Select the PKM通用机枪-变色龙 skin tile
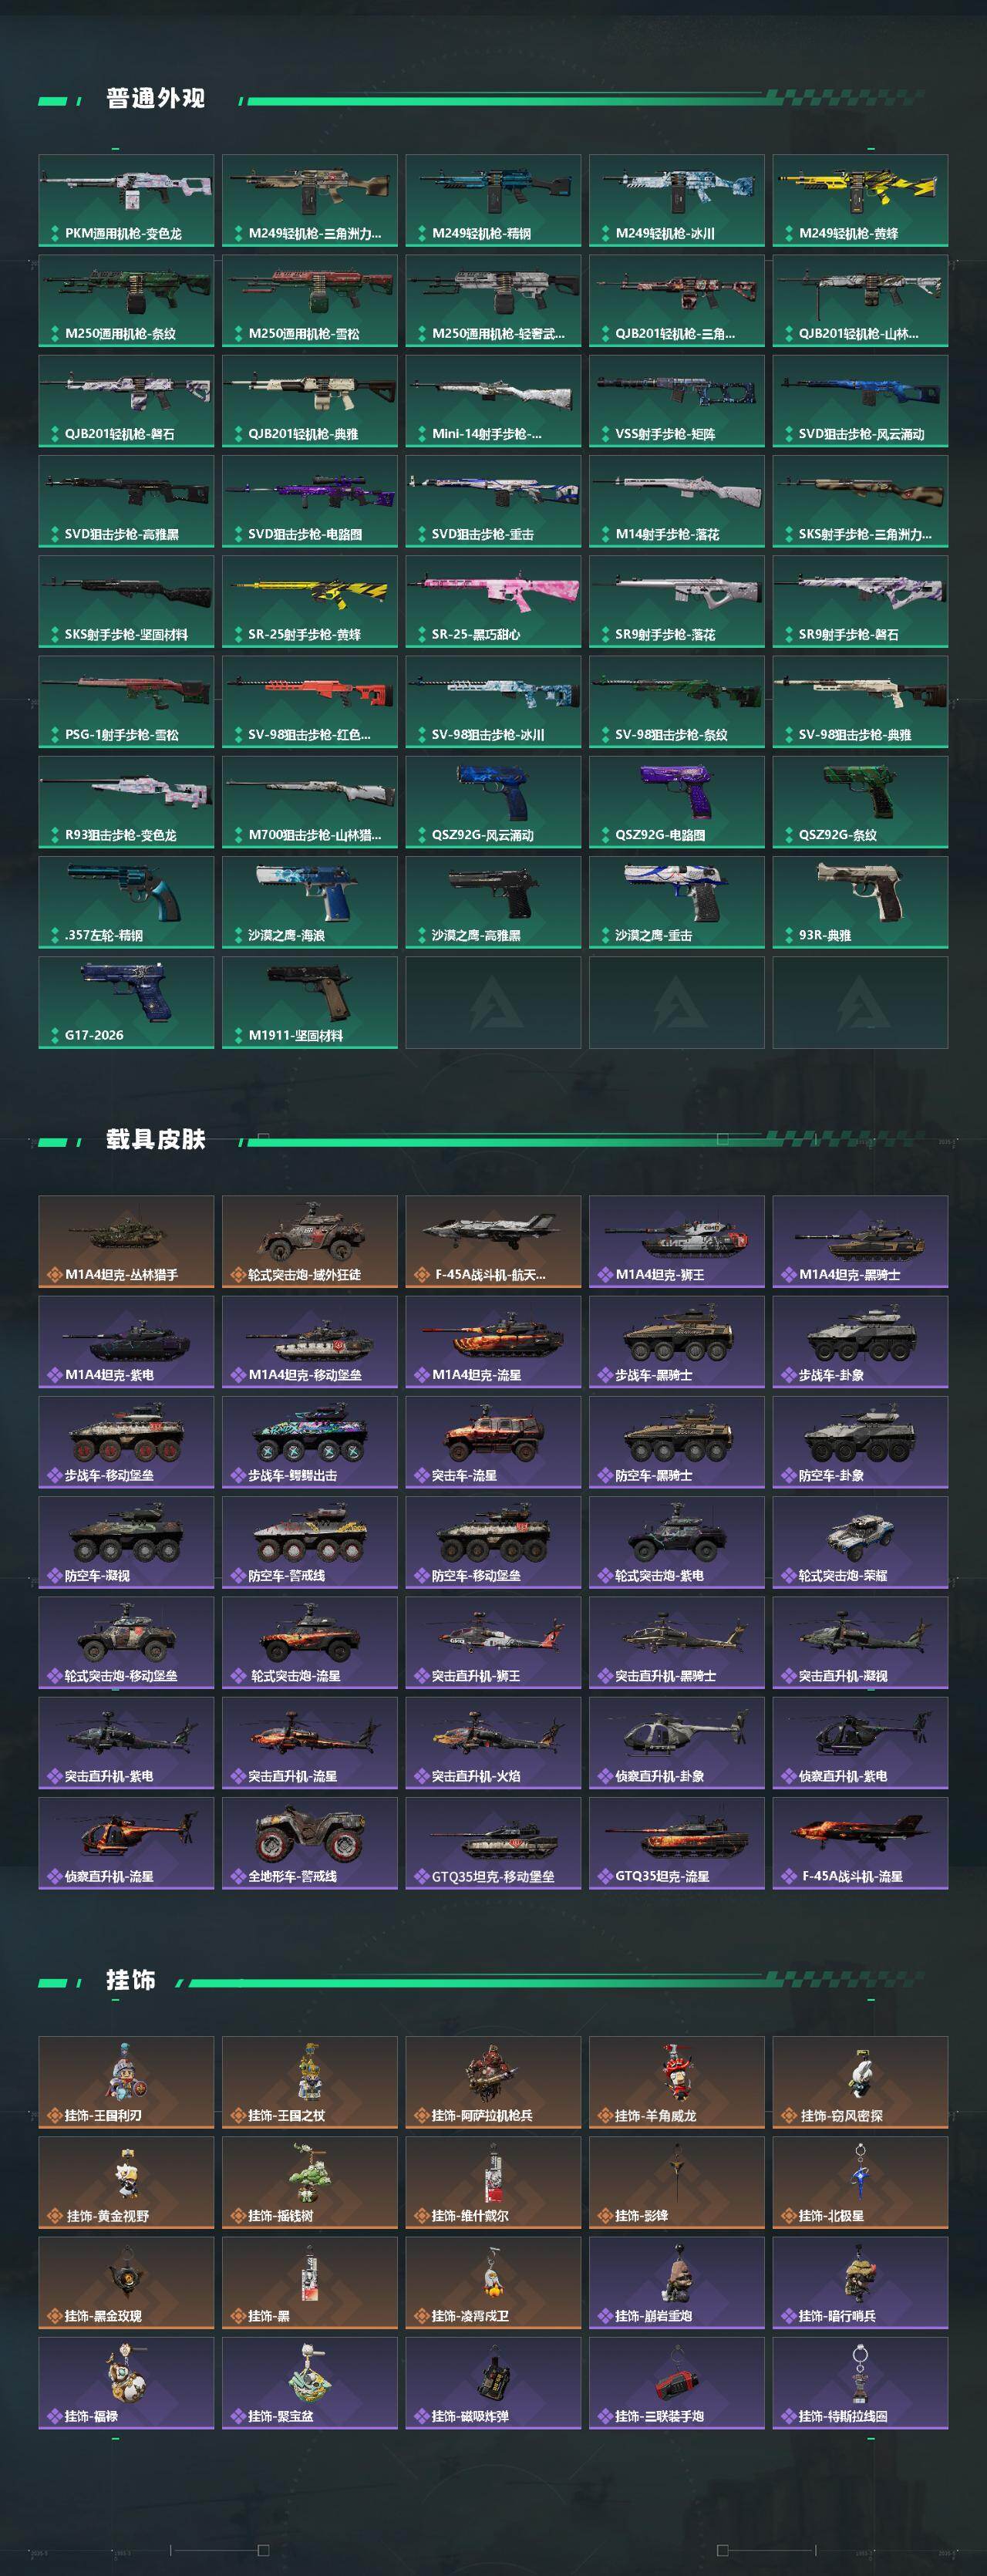987x2576 pixels. pos(126,201)
